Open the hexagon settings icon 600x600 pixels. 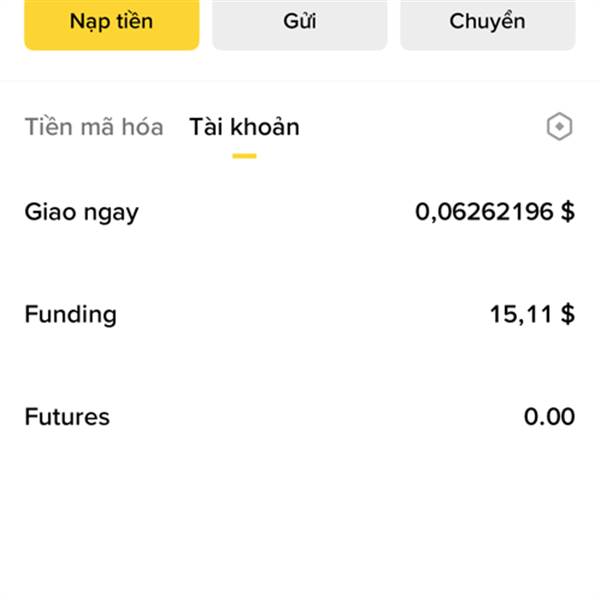[x=559, y=127]
